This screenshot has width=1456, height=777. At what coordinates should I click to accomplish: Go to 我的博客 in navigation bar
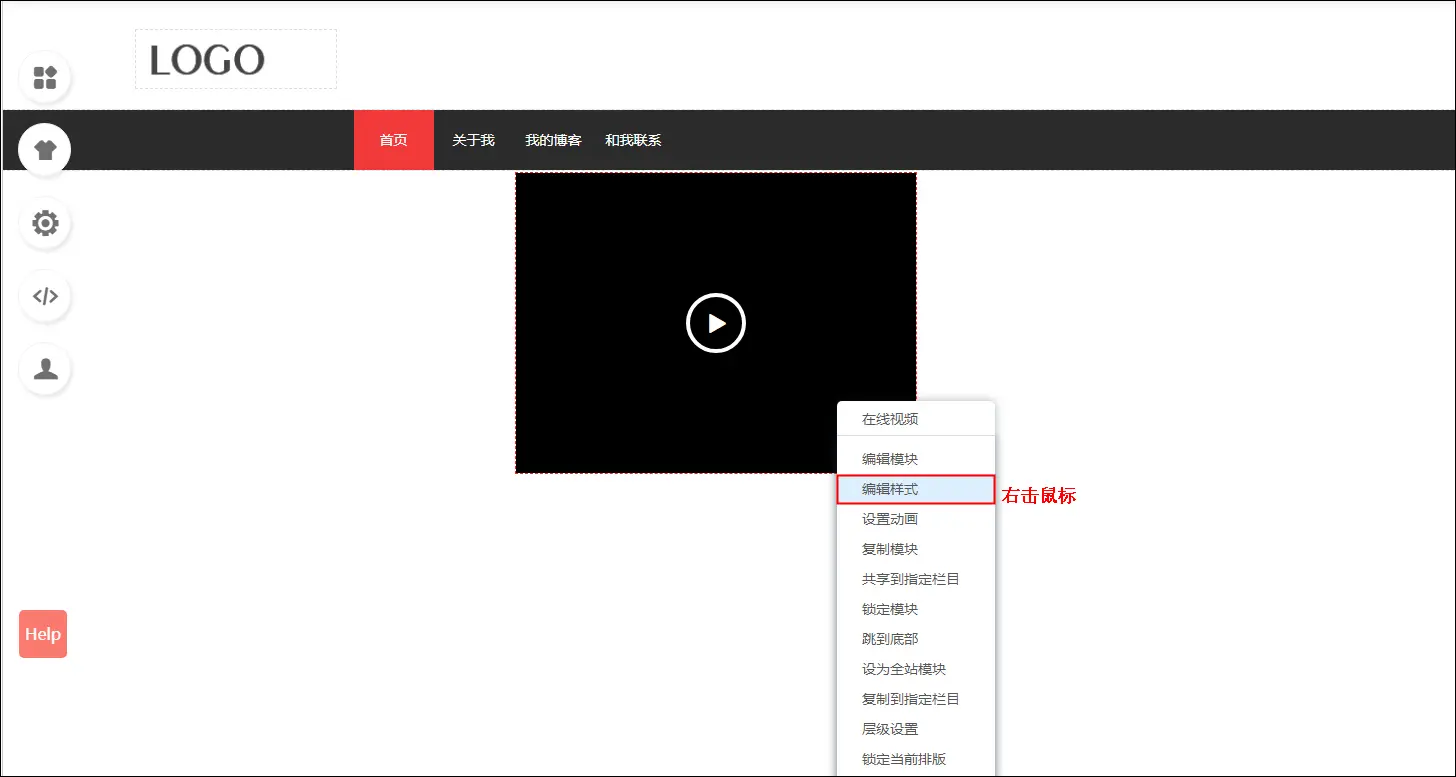coord(553,140)
